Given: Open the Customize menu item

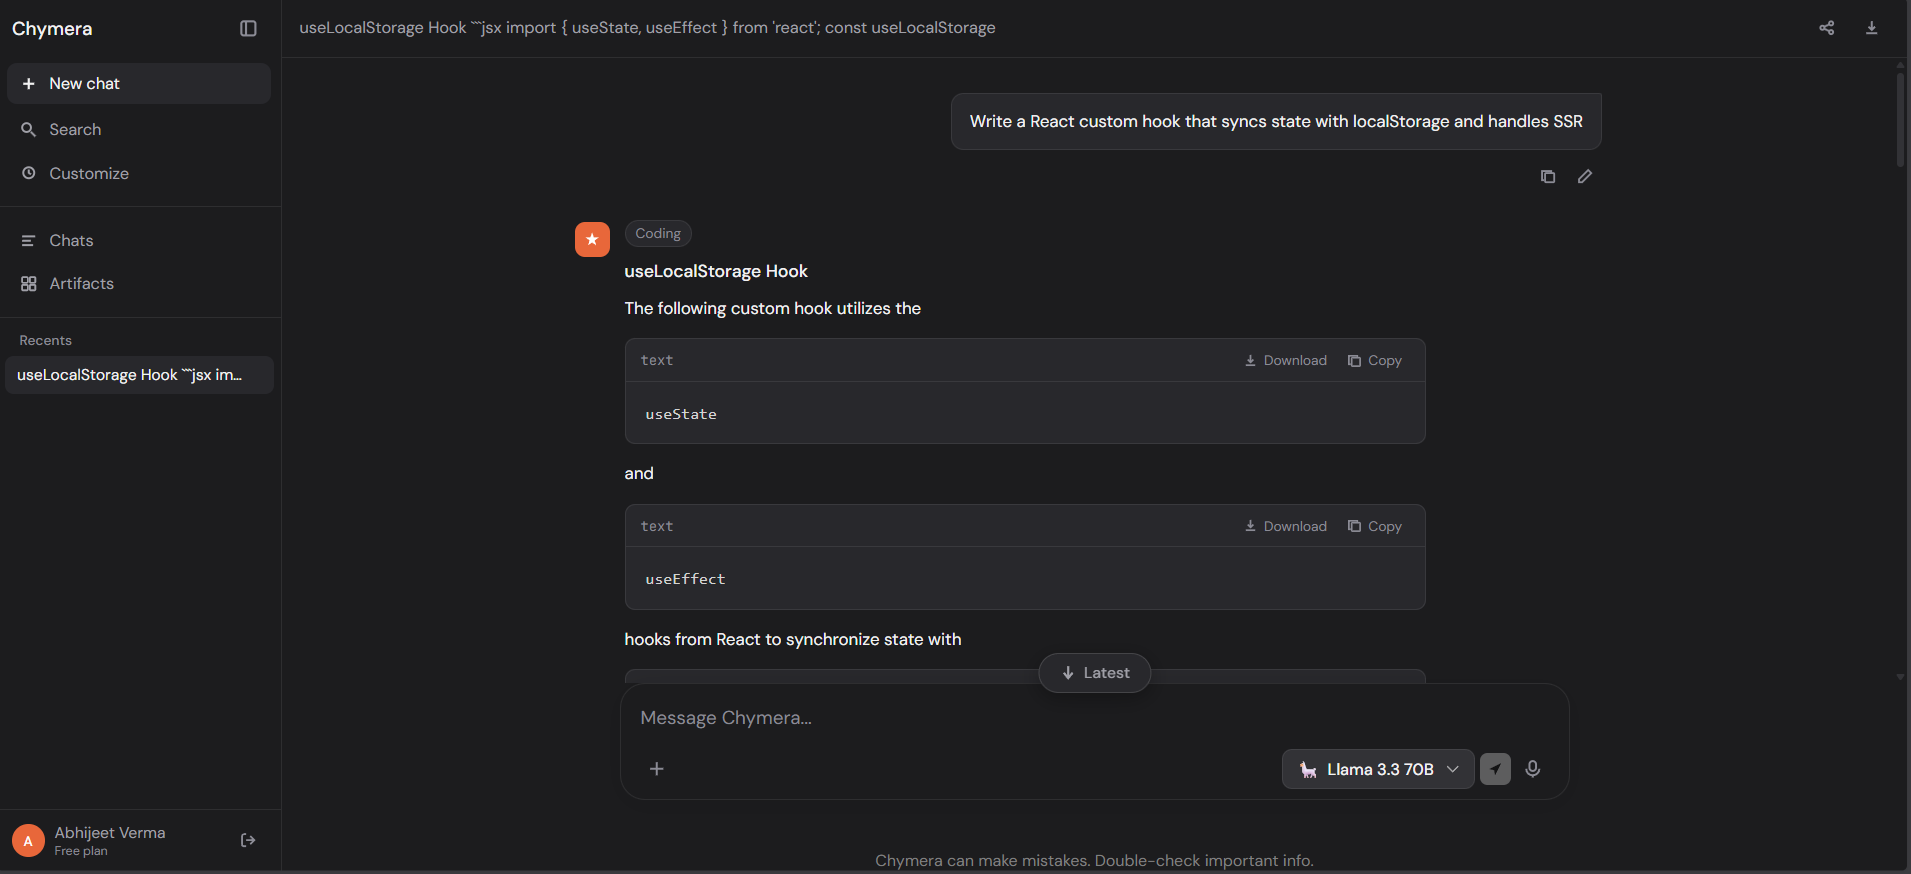Looking at the screenshot, I should [88, 174].
